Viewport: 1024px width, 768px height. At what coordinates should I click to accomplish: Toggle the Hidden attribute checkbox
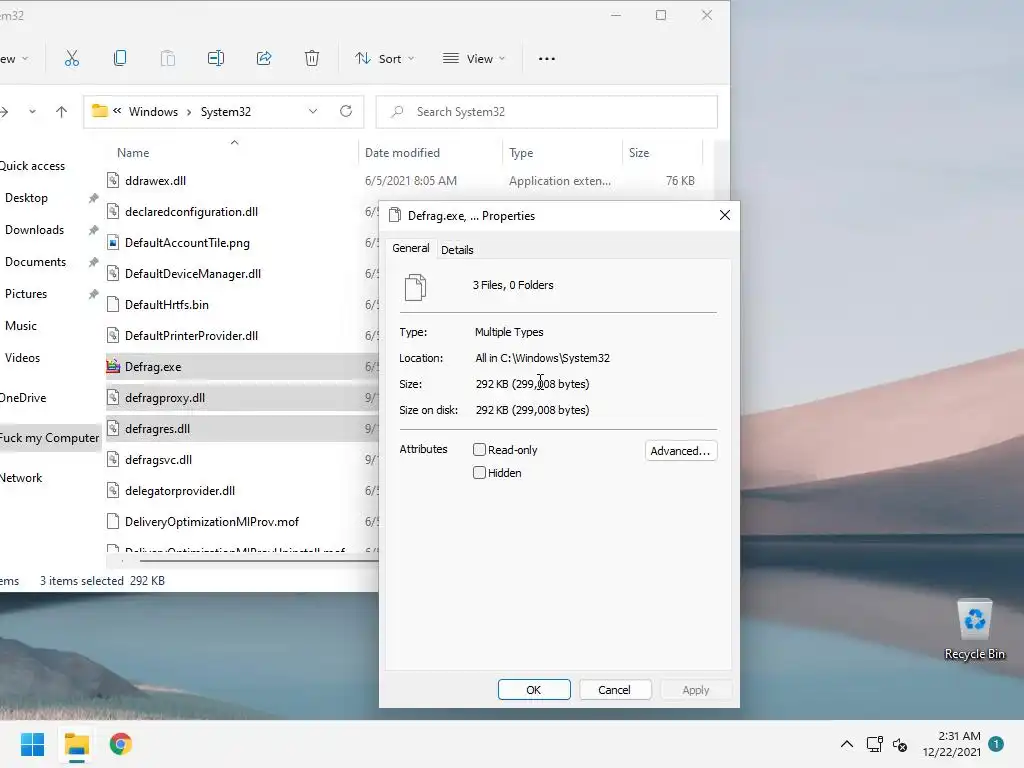[x=479, y=473]
